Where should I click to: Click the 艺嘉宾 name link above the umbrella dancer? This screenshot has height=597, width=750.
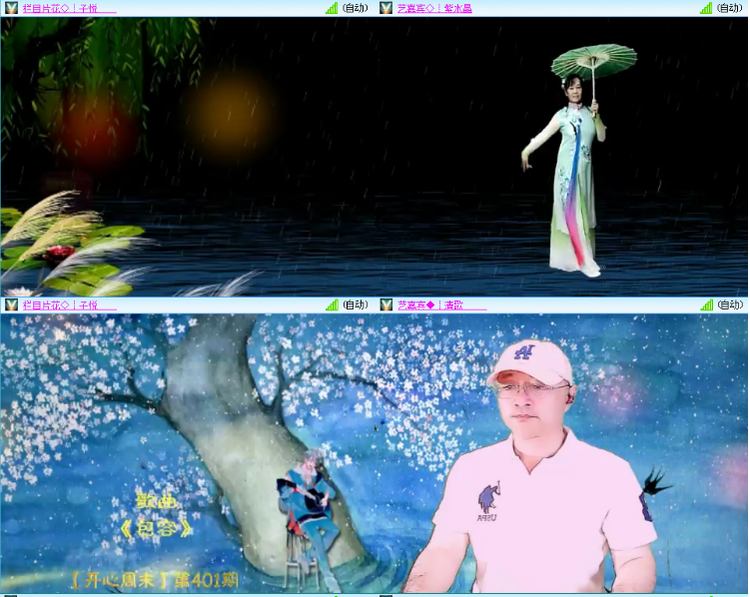click(434, 8)
